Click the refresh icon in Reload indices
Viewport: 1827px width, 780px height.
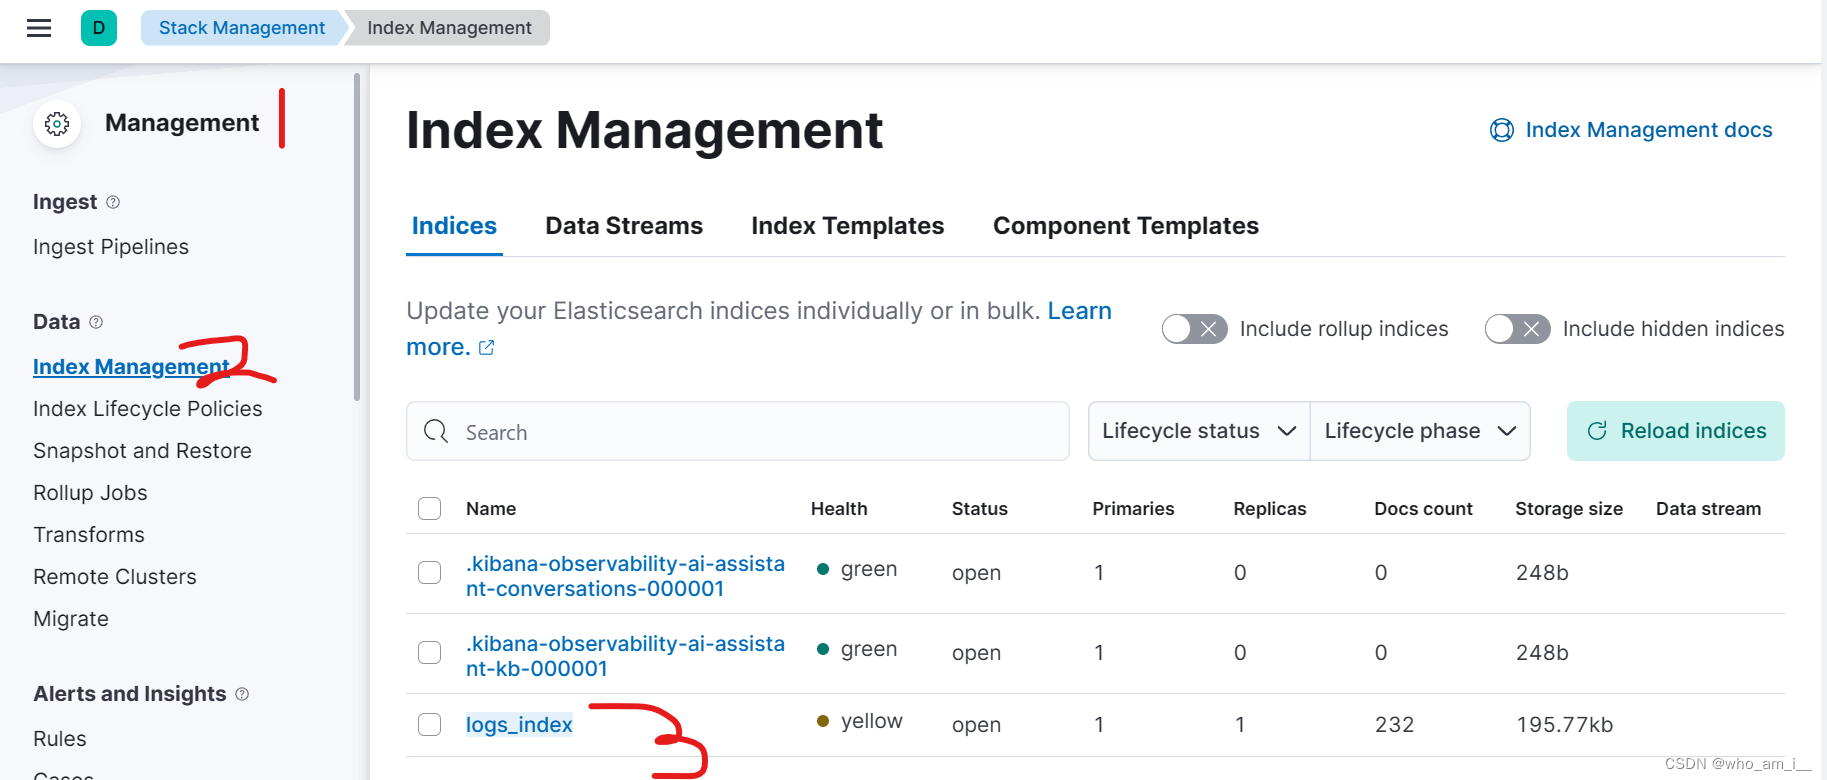click(x=1597, y=431)
